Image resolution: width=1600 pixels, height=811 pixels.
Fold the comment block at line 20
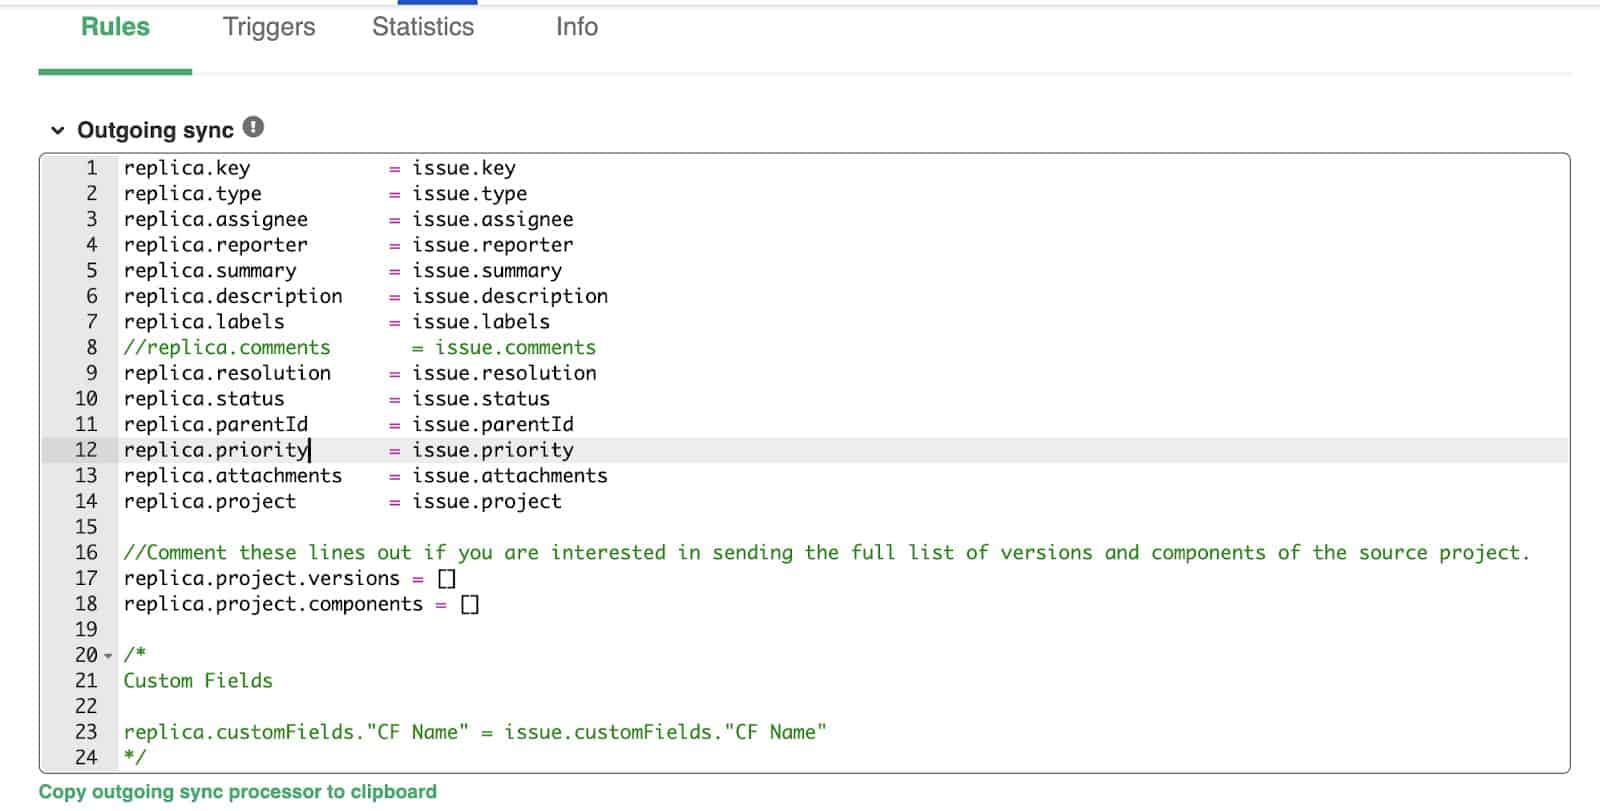tap(108, 656)
